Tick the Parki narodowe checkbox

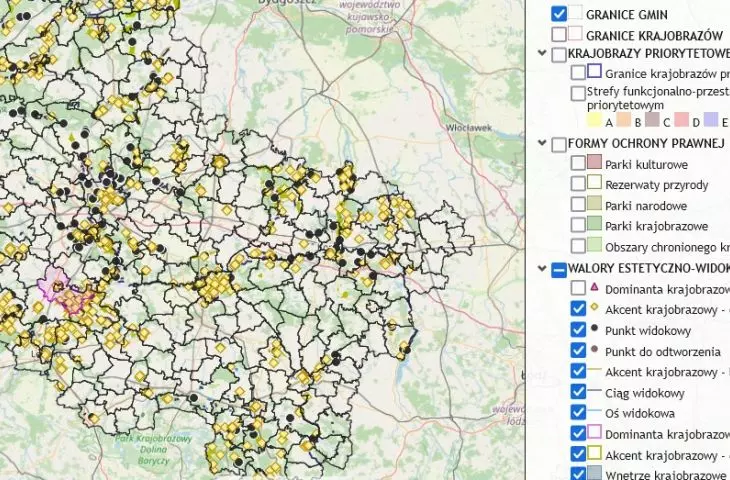point(578,204)
